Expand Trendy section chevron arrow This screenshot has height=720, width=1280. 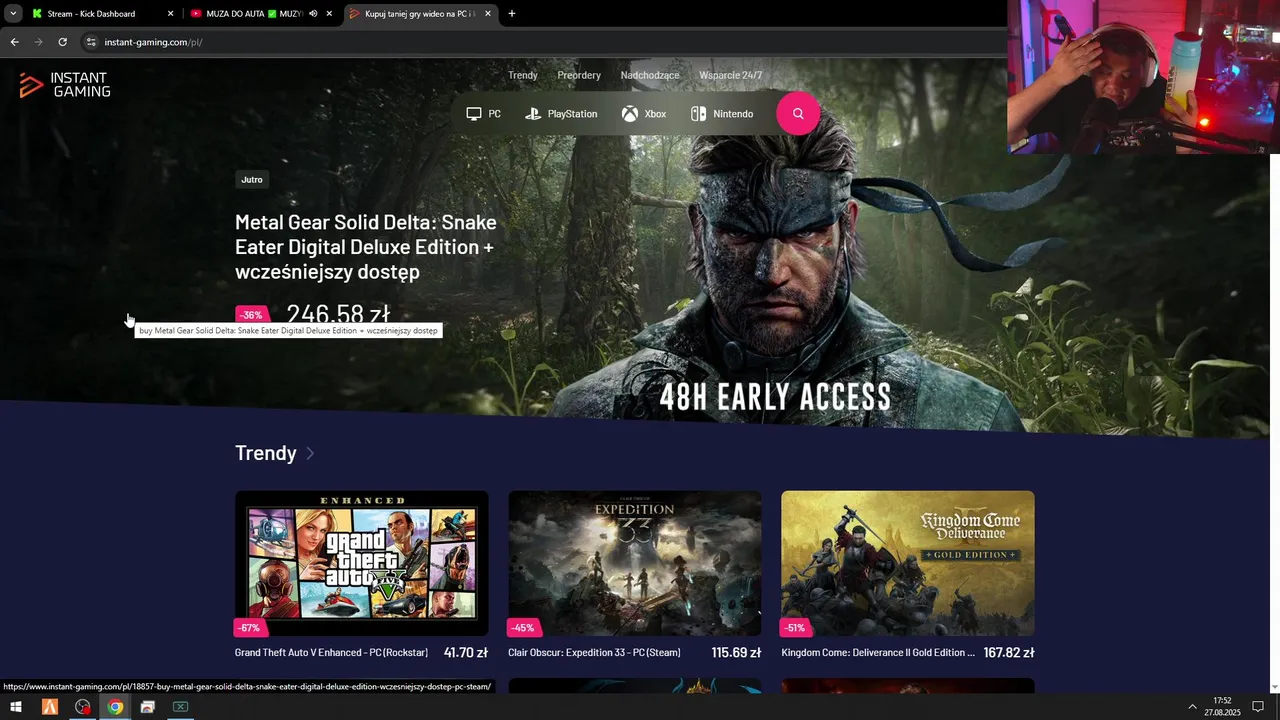(310, 453)
